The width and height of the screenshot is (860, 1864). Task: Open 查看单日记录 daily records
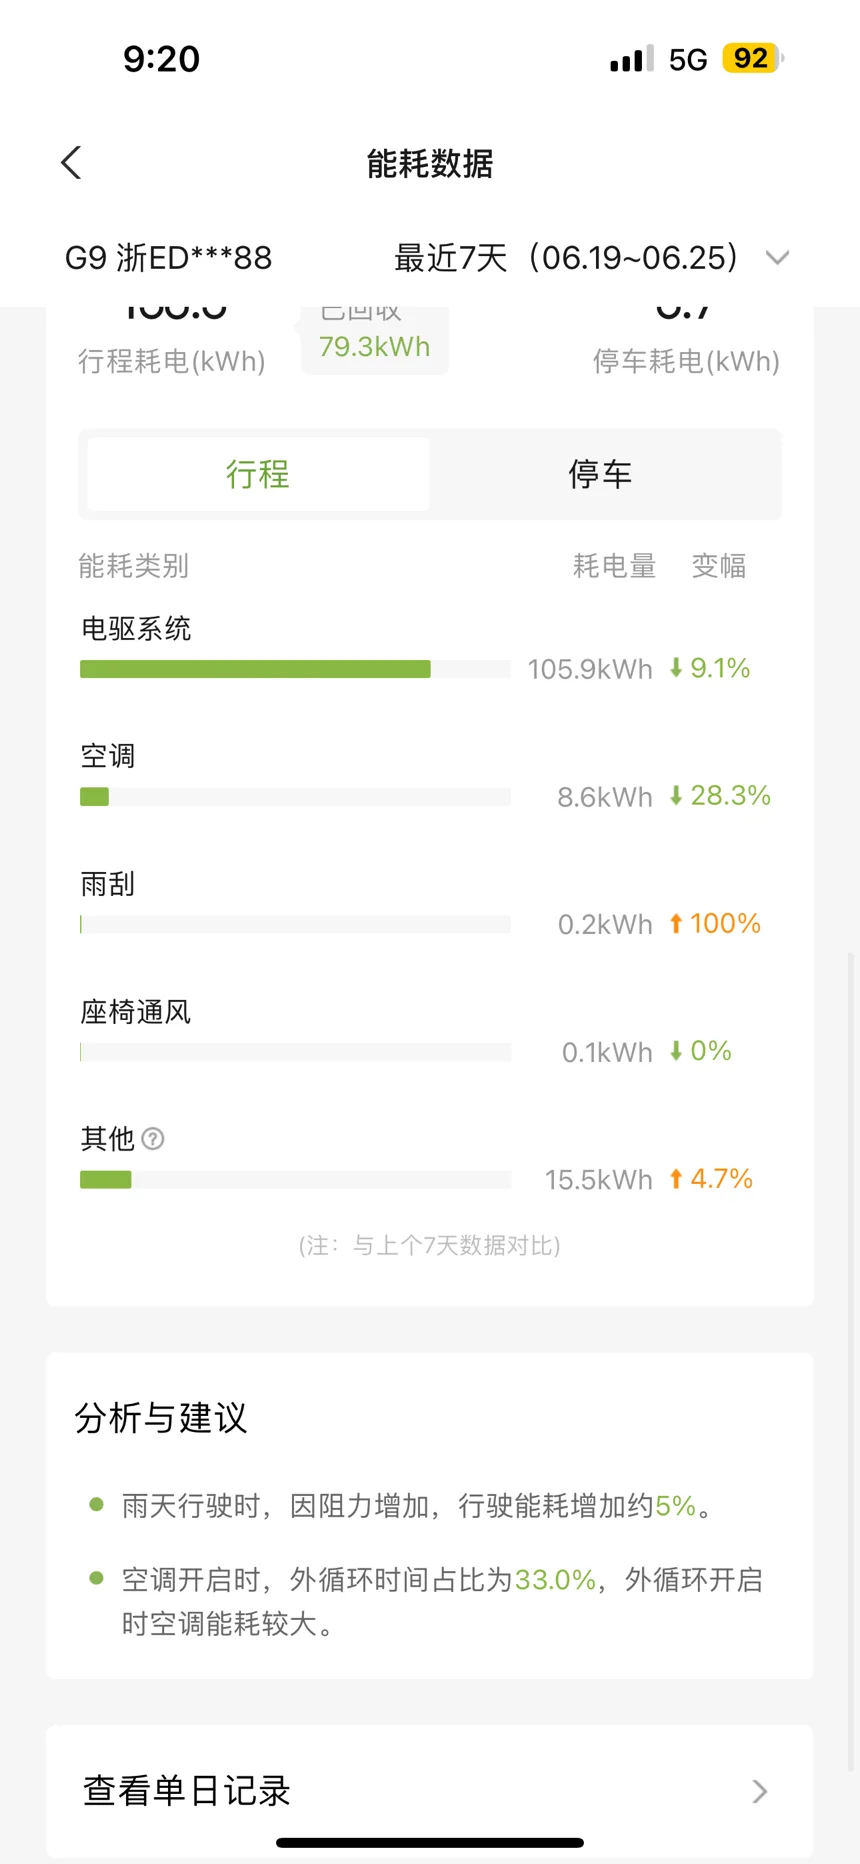pos(430,1791)
